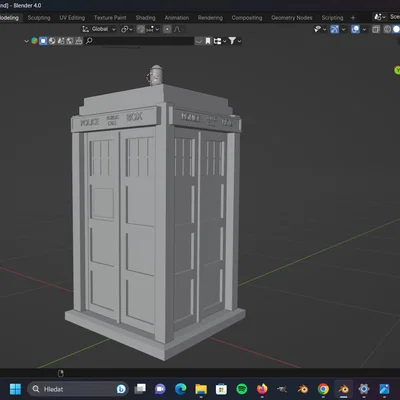Viewport: 400px width, 400px height.
Task: Toggle proportional editing
Action: [167, 29]
